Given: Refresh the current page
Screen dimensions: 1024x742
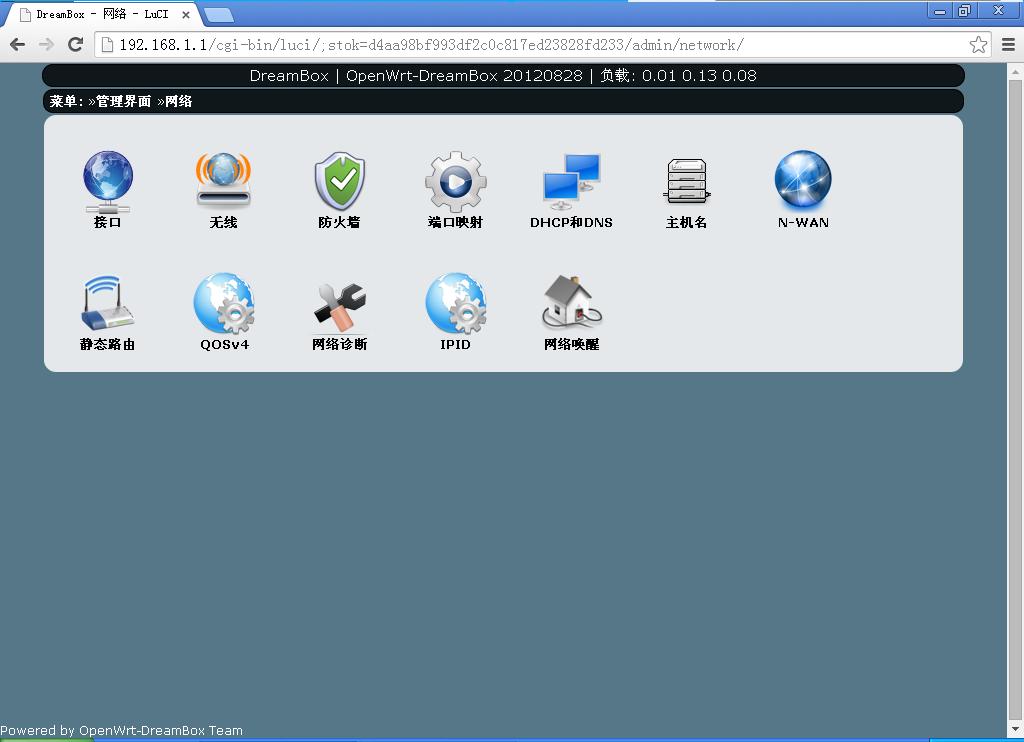Looking at the screenshot, I should pyautogui.click(x=76, y=44).
